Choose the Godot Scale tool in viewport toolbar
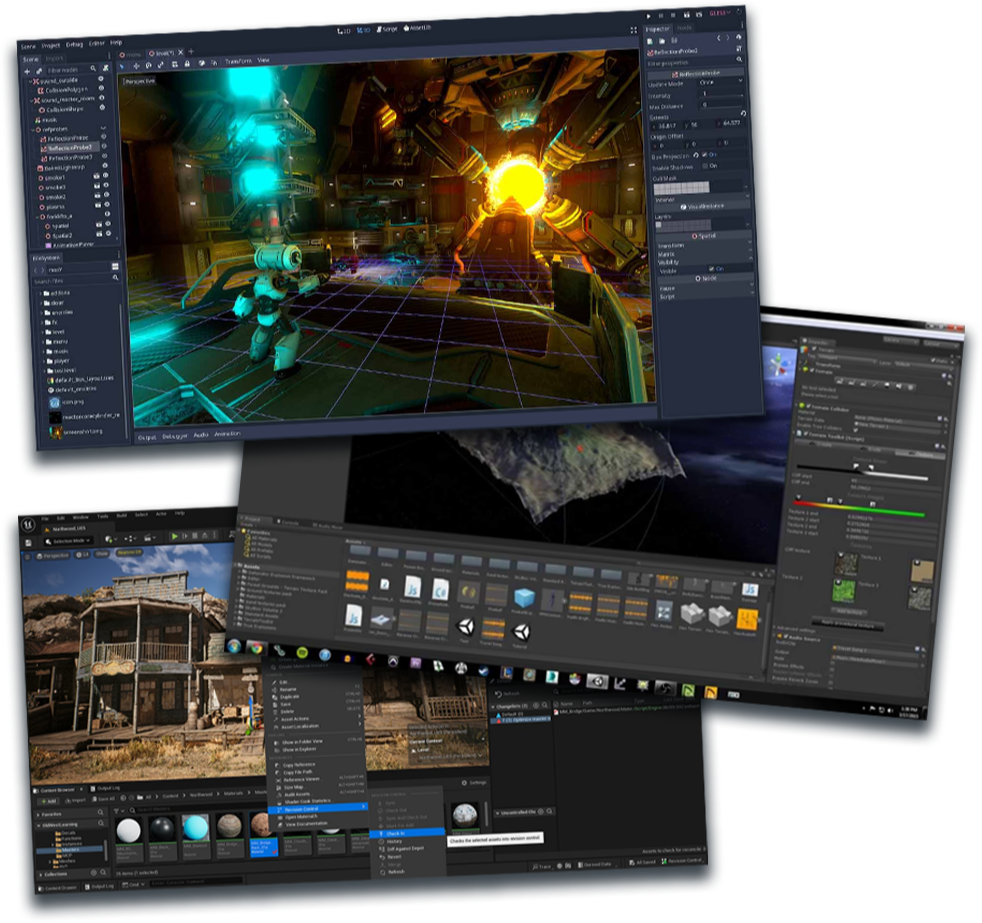This screenshot has width=982, height=923. 160,64
